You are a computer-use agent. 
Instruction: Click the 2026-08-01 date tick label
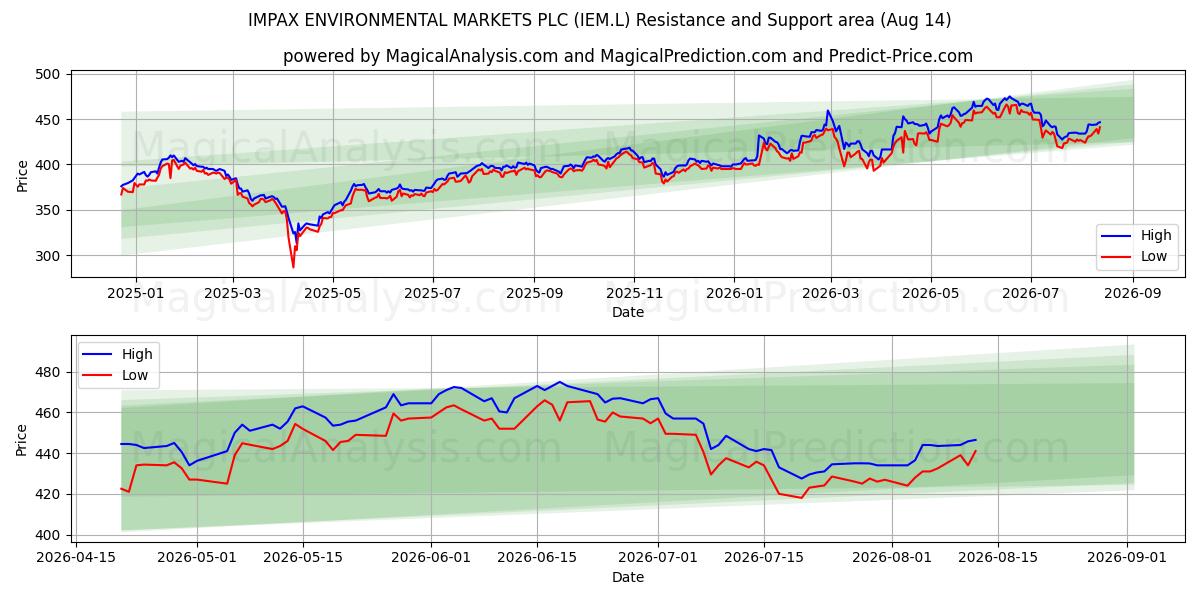point(893,557)
